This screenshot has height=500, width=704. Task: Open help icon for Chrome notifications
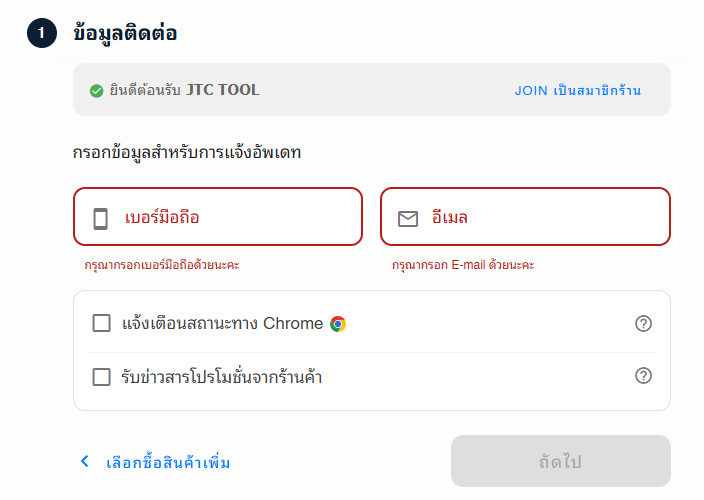643,323
